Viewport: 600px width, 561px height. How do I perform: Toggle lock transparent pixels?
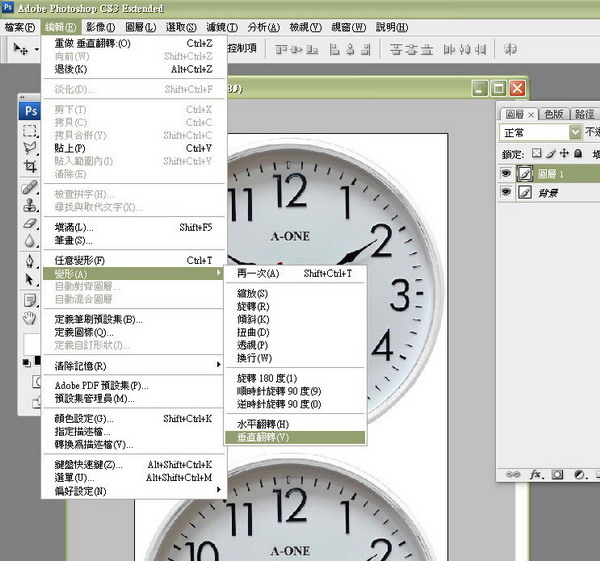pos(536,153)
